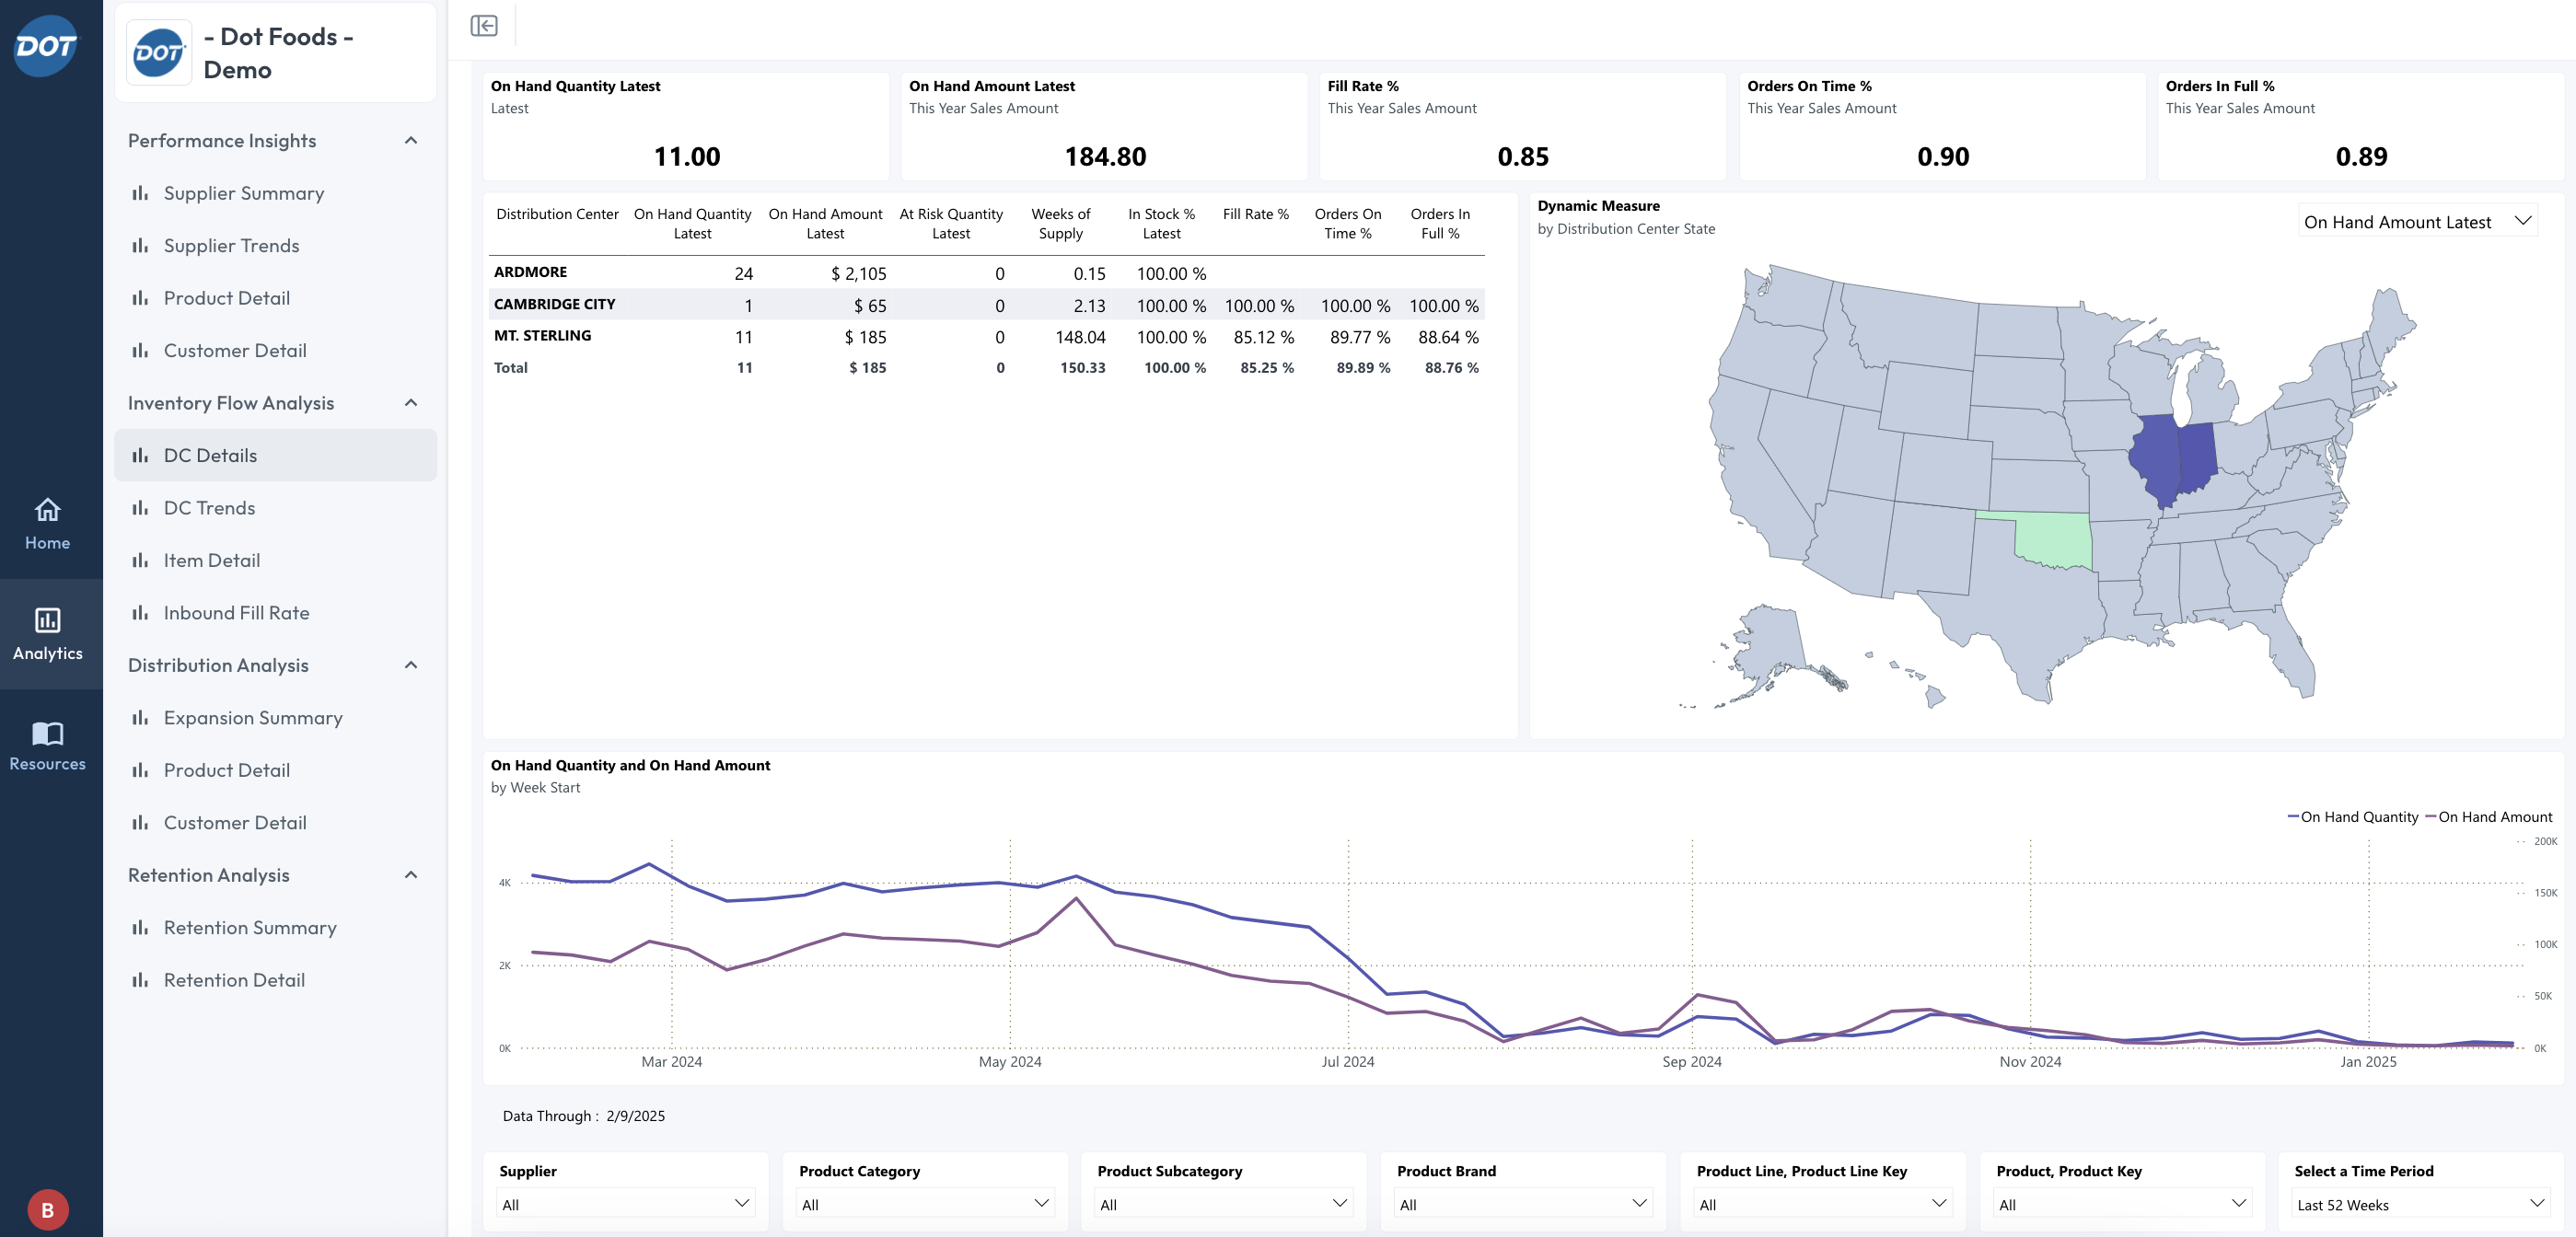Click chart icon beside Inbound Fill Rate
The image size is (2576, 1237).
[x=140, y=613]
